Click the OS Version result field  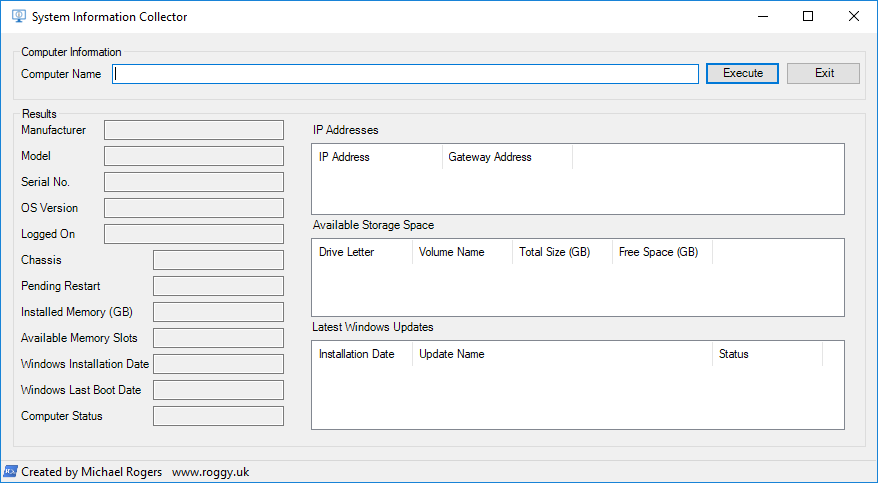pos(194,208)
